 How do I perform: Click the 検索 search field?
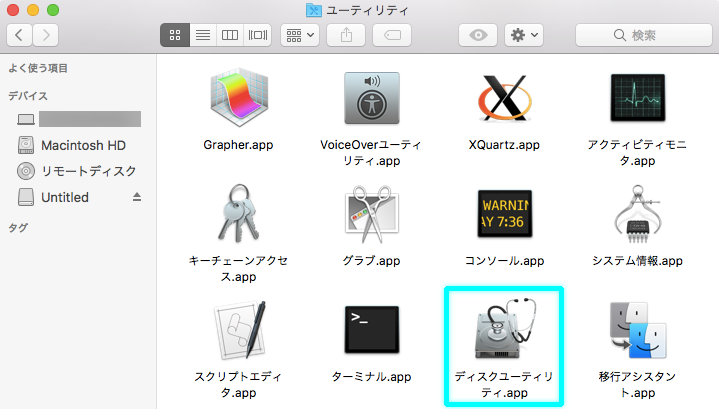(x=644, y=35)
